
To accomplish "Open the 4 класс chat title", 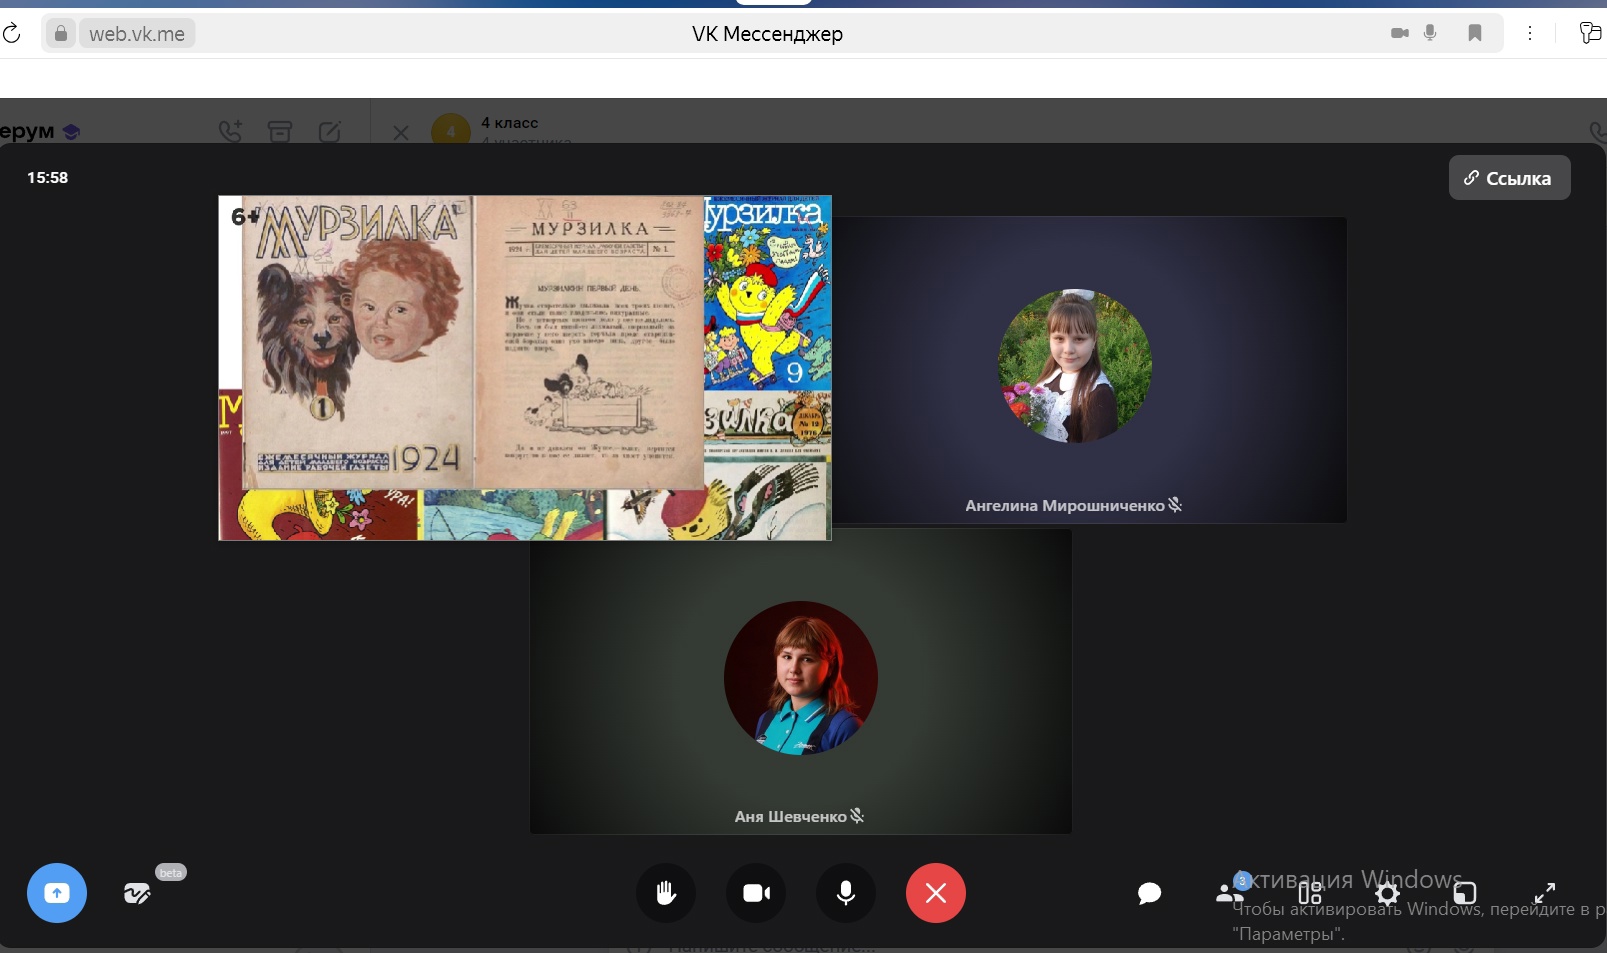I will [x=510, y=122].
